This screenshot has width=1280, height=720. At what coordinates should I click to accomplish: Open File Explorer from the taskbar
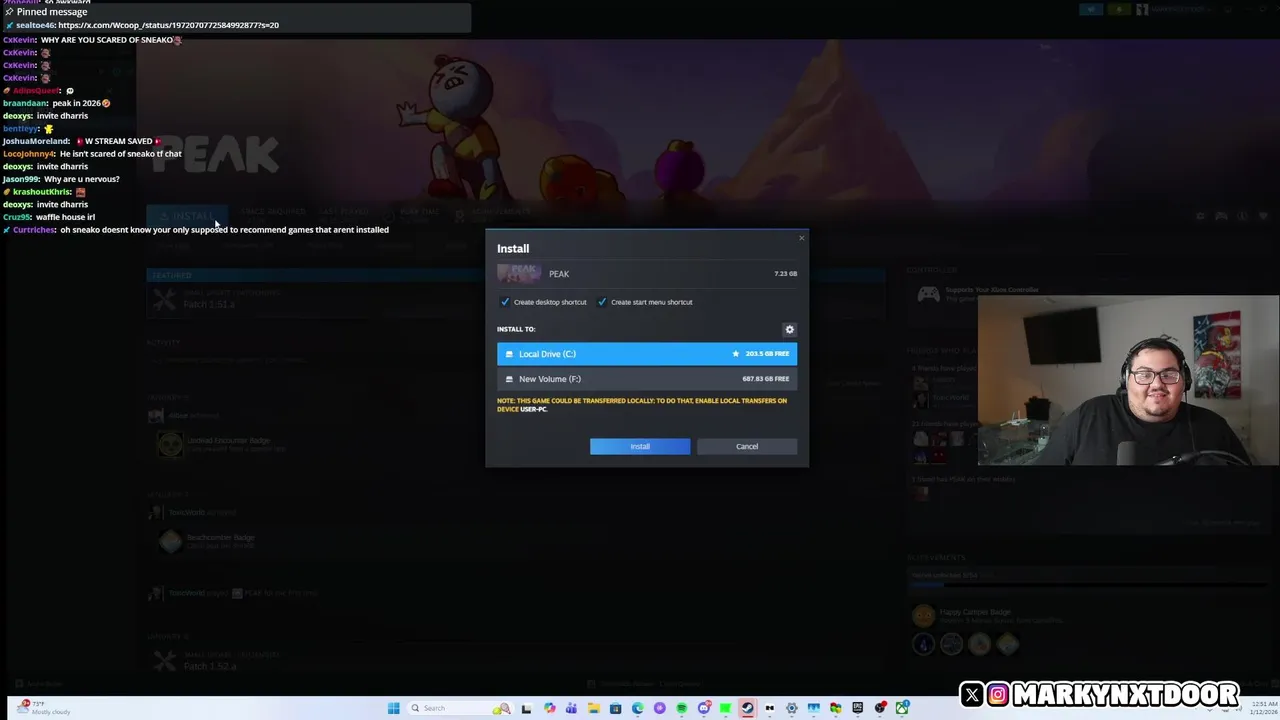click(x=593, y=708)
